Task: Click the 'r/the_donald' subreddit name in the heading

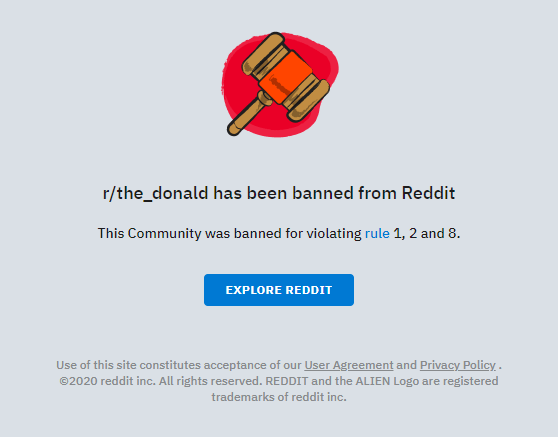Action: [155, 193]
